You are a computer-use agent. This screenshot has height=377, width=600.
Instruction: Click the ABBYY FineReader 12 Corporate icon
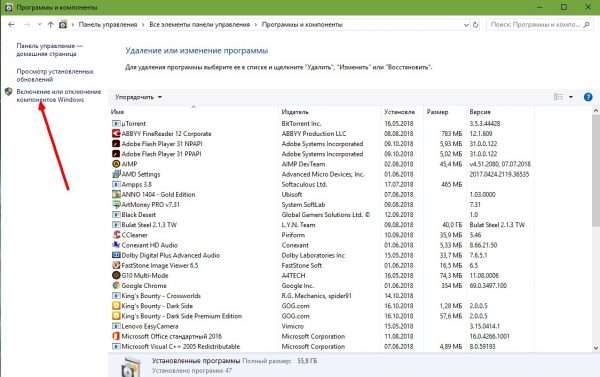point(116,134)
